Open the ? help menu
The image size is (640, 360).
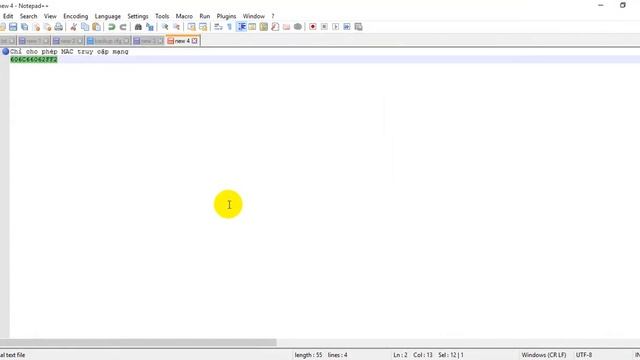273,16
